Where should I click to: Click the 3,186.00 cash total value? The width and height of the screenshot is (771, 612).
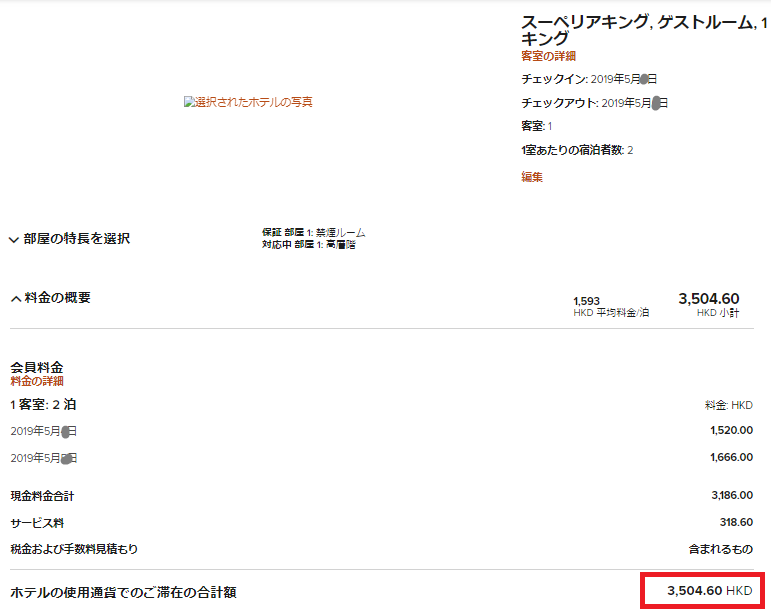[732, 495]
